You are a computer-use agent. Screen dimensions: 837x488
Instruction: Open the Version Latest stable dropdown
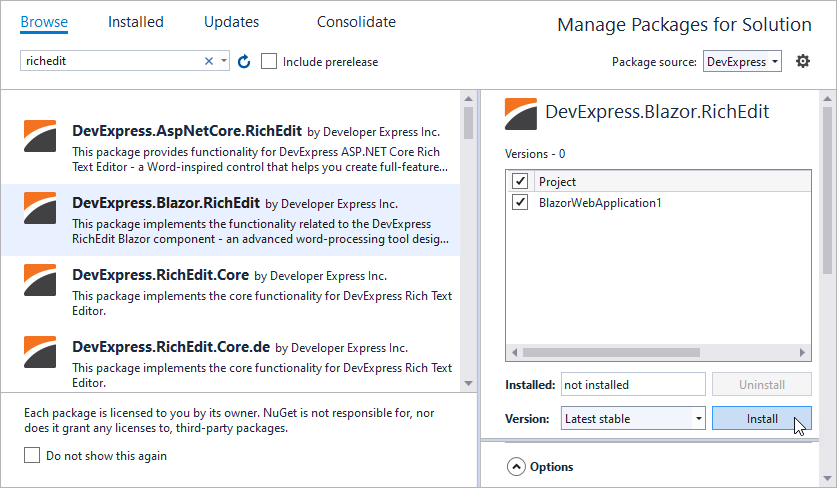click(x=633, y=419)
